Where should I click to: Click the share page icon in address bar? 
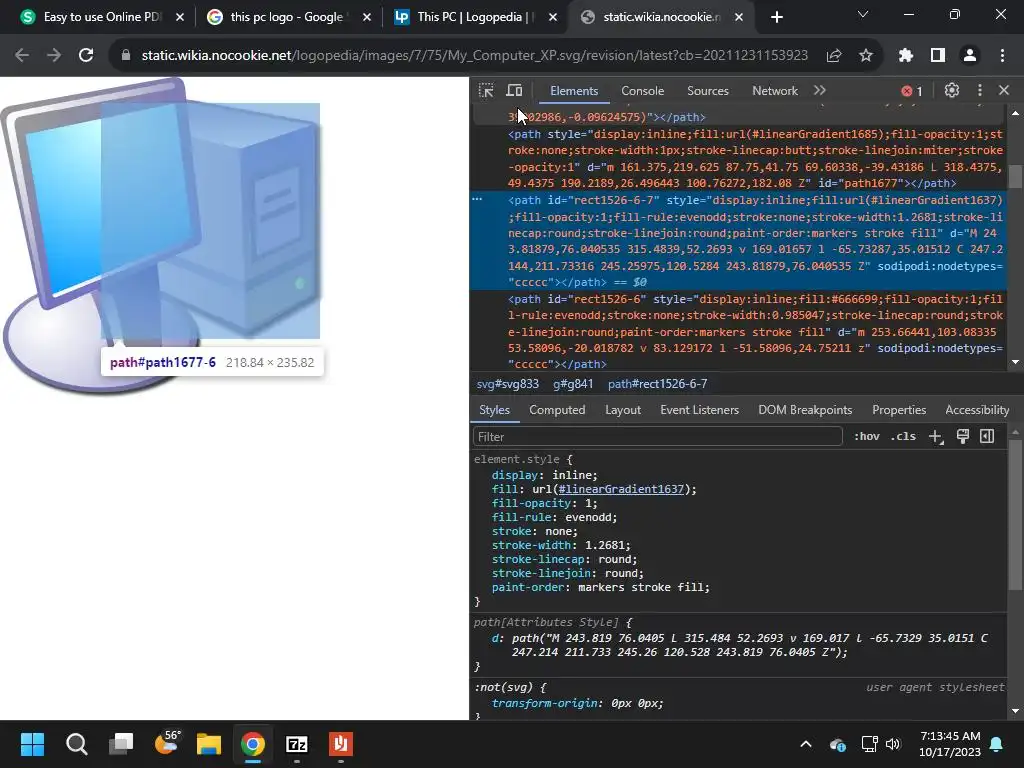point(834,56)
